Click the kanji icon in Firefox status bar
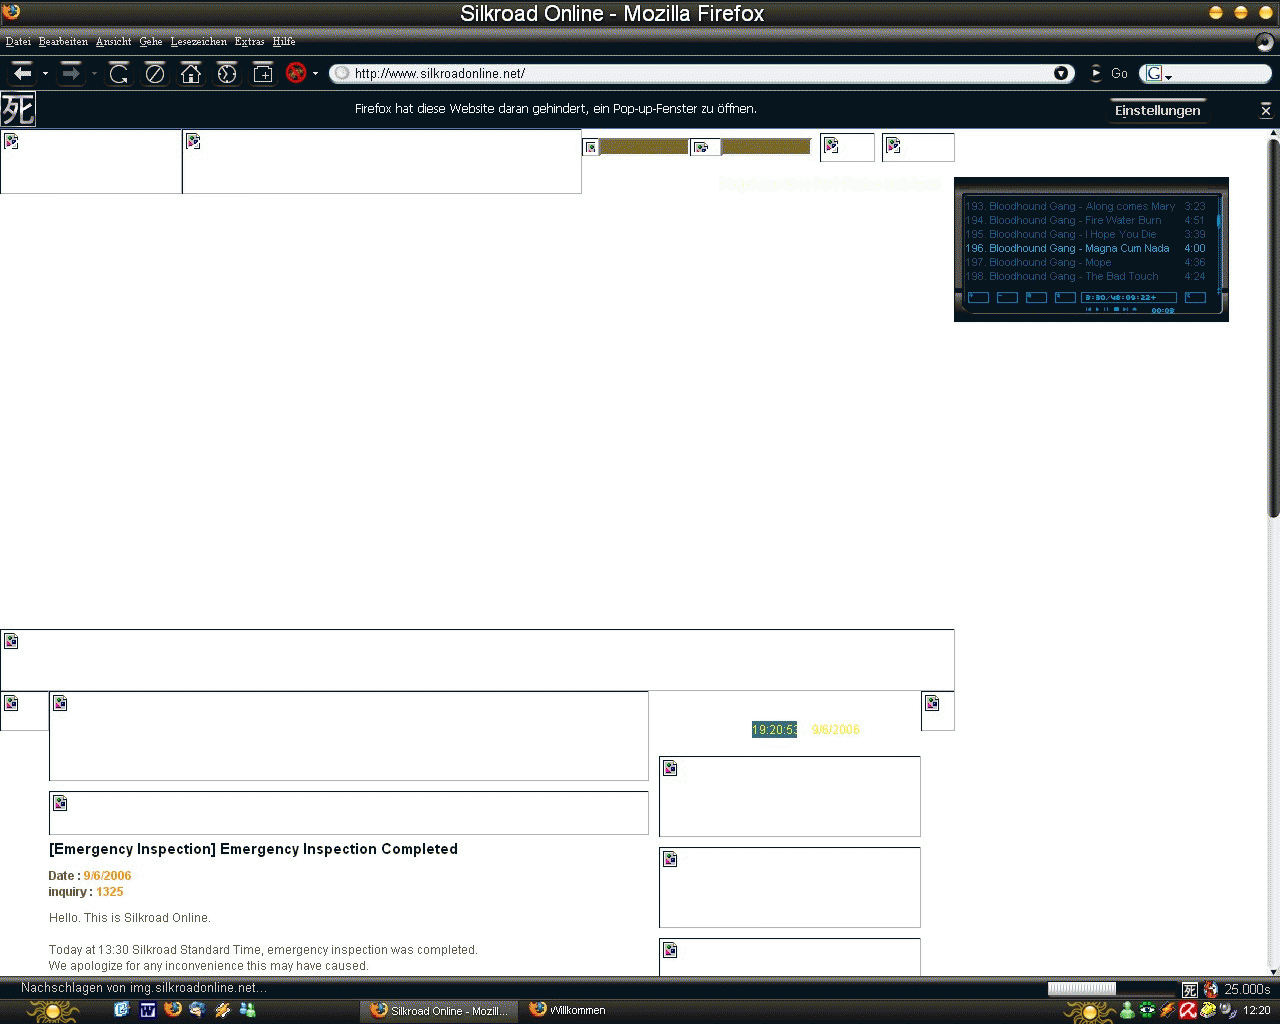The height and width of the screenshot is (1024, 1280). [x=1189, y=990]
